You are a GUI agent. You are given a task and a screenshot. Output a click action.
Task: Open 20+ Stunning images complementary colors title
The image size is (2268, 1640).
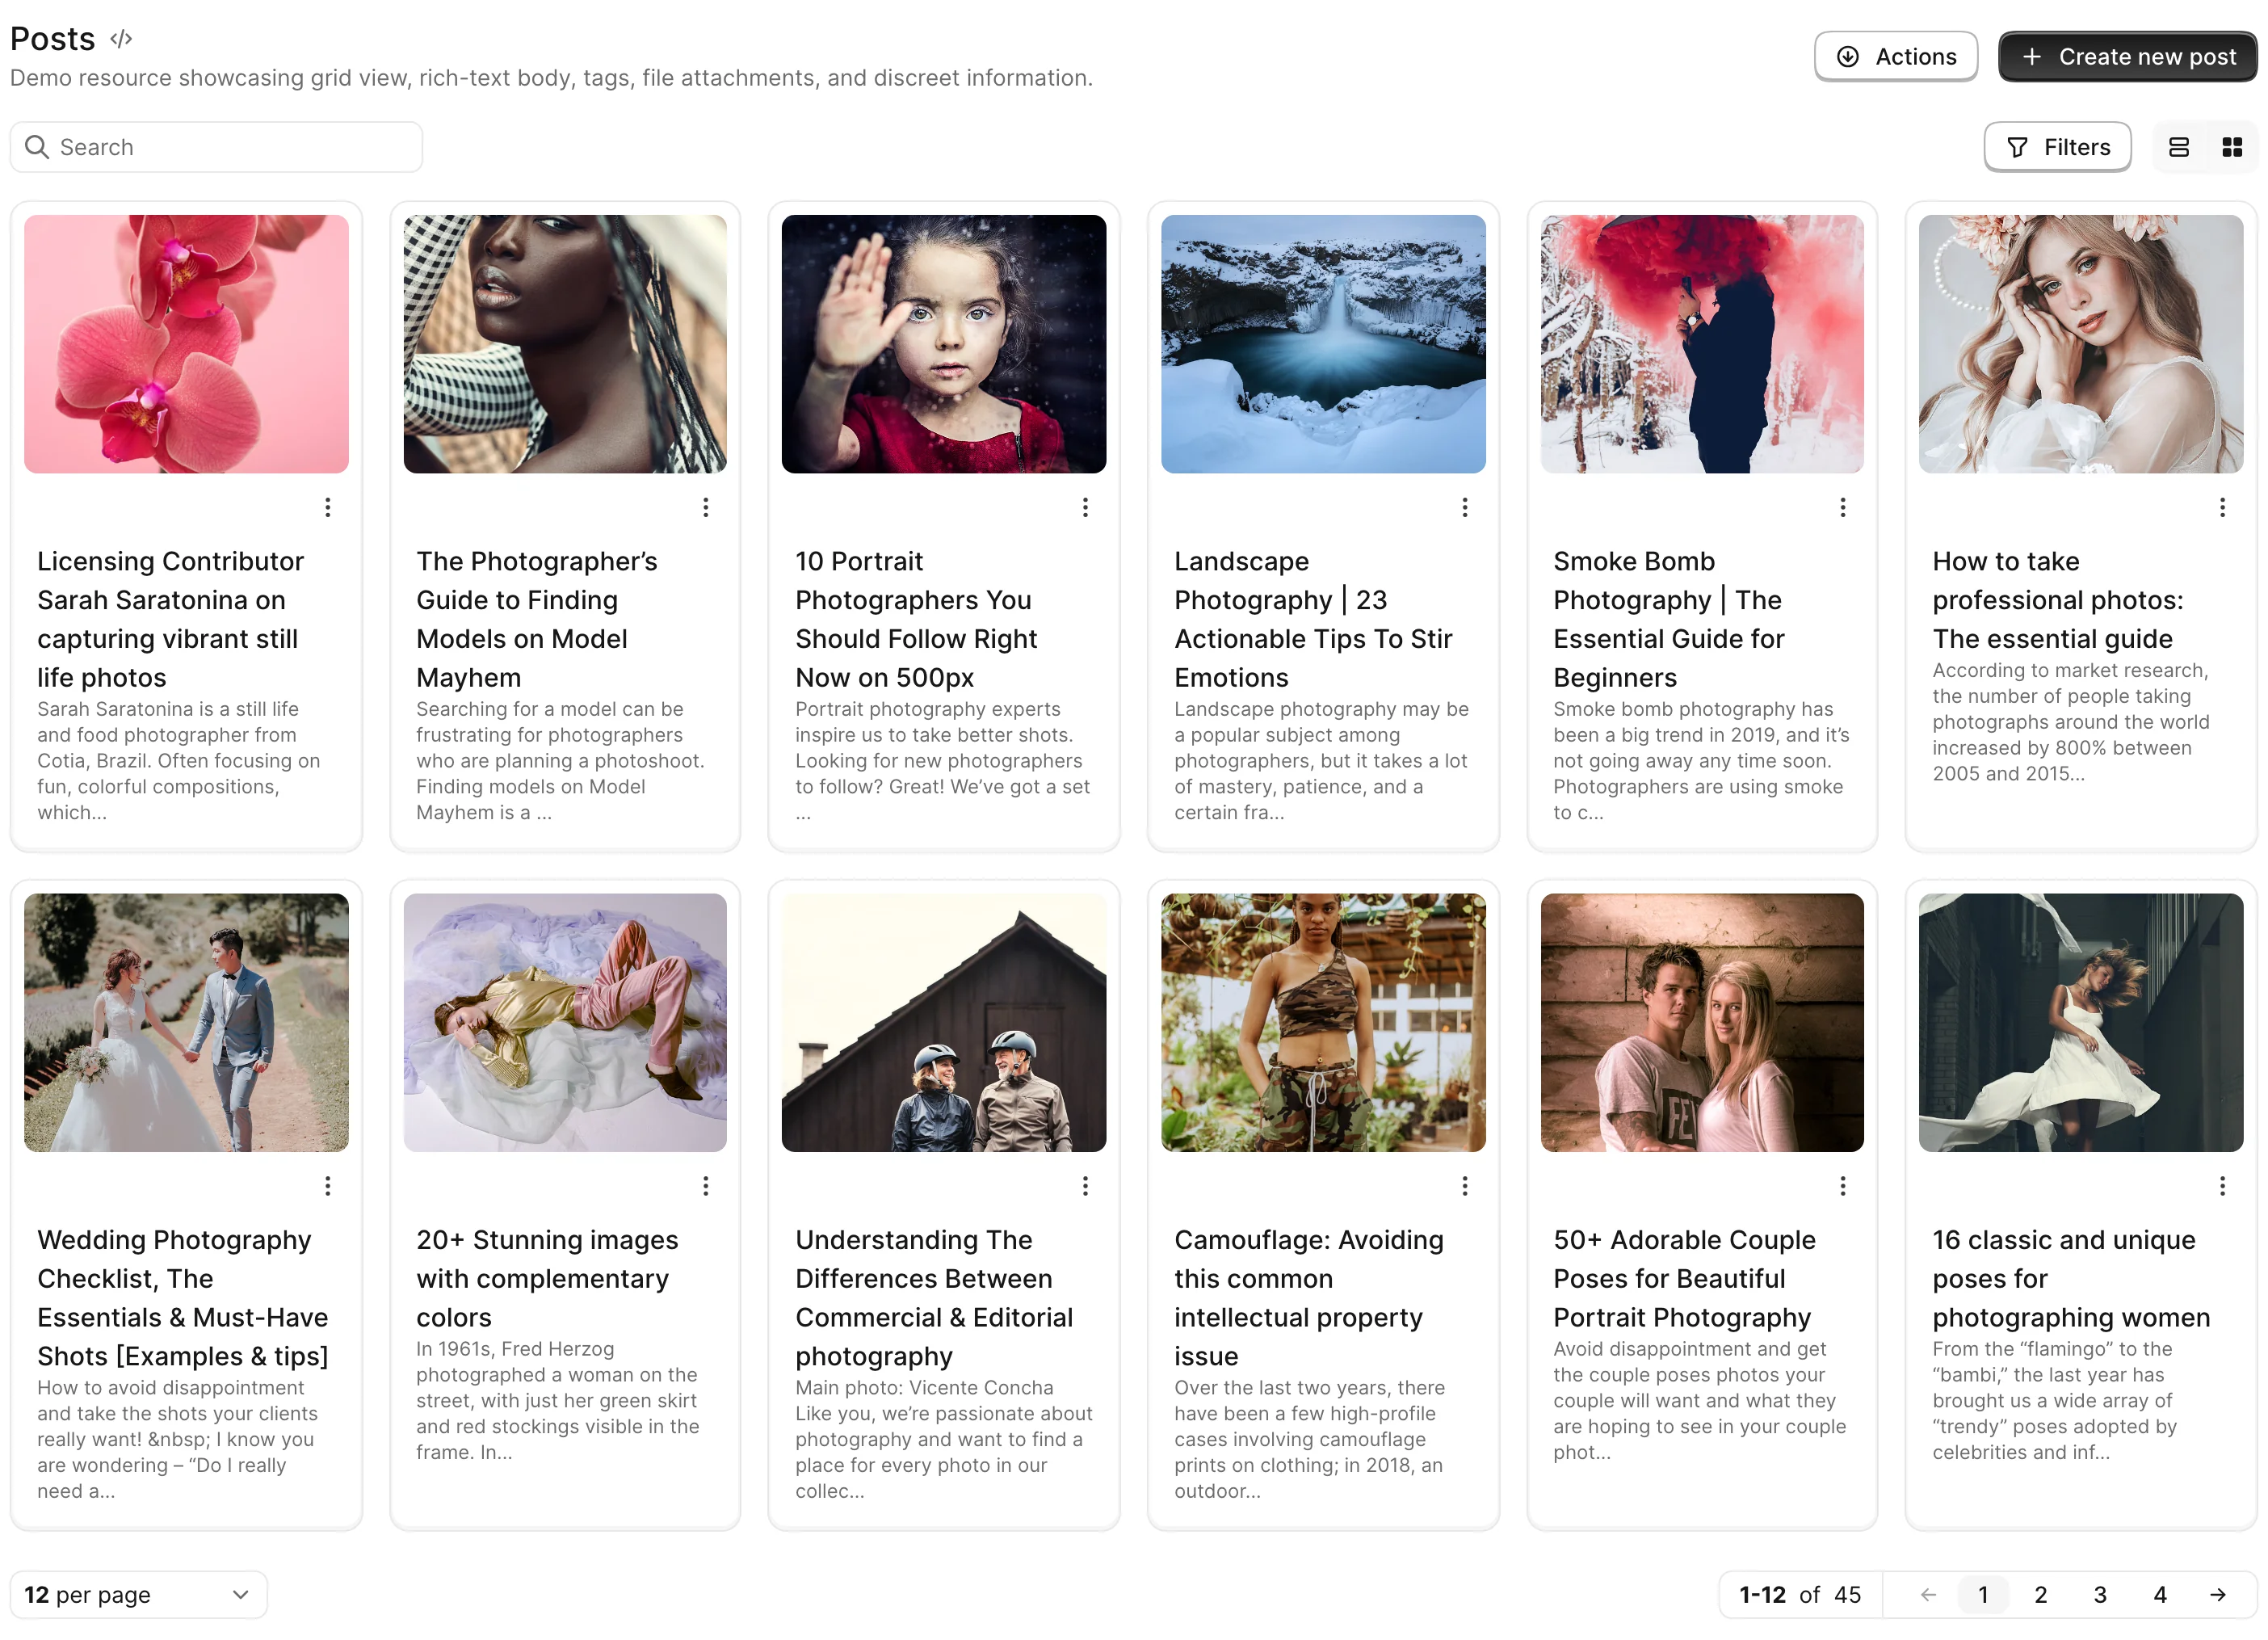pyautogui.click(x=547, y=1278)
